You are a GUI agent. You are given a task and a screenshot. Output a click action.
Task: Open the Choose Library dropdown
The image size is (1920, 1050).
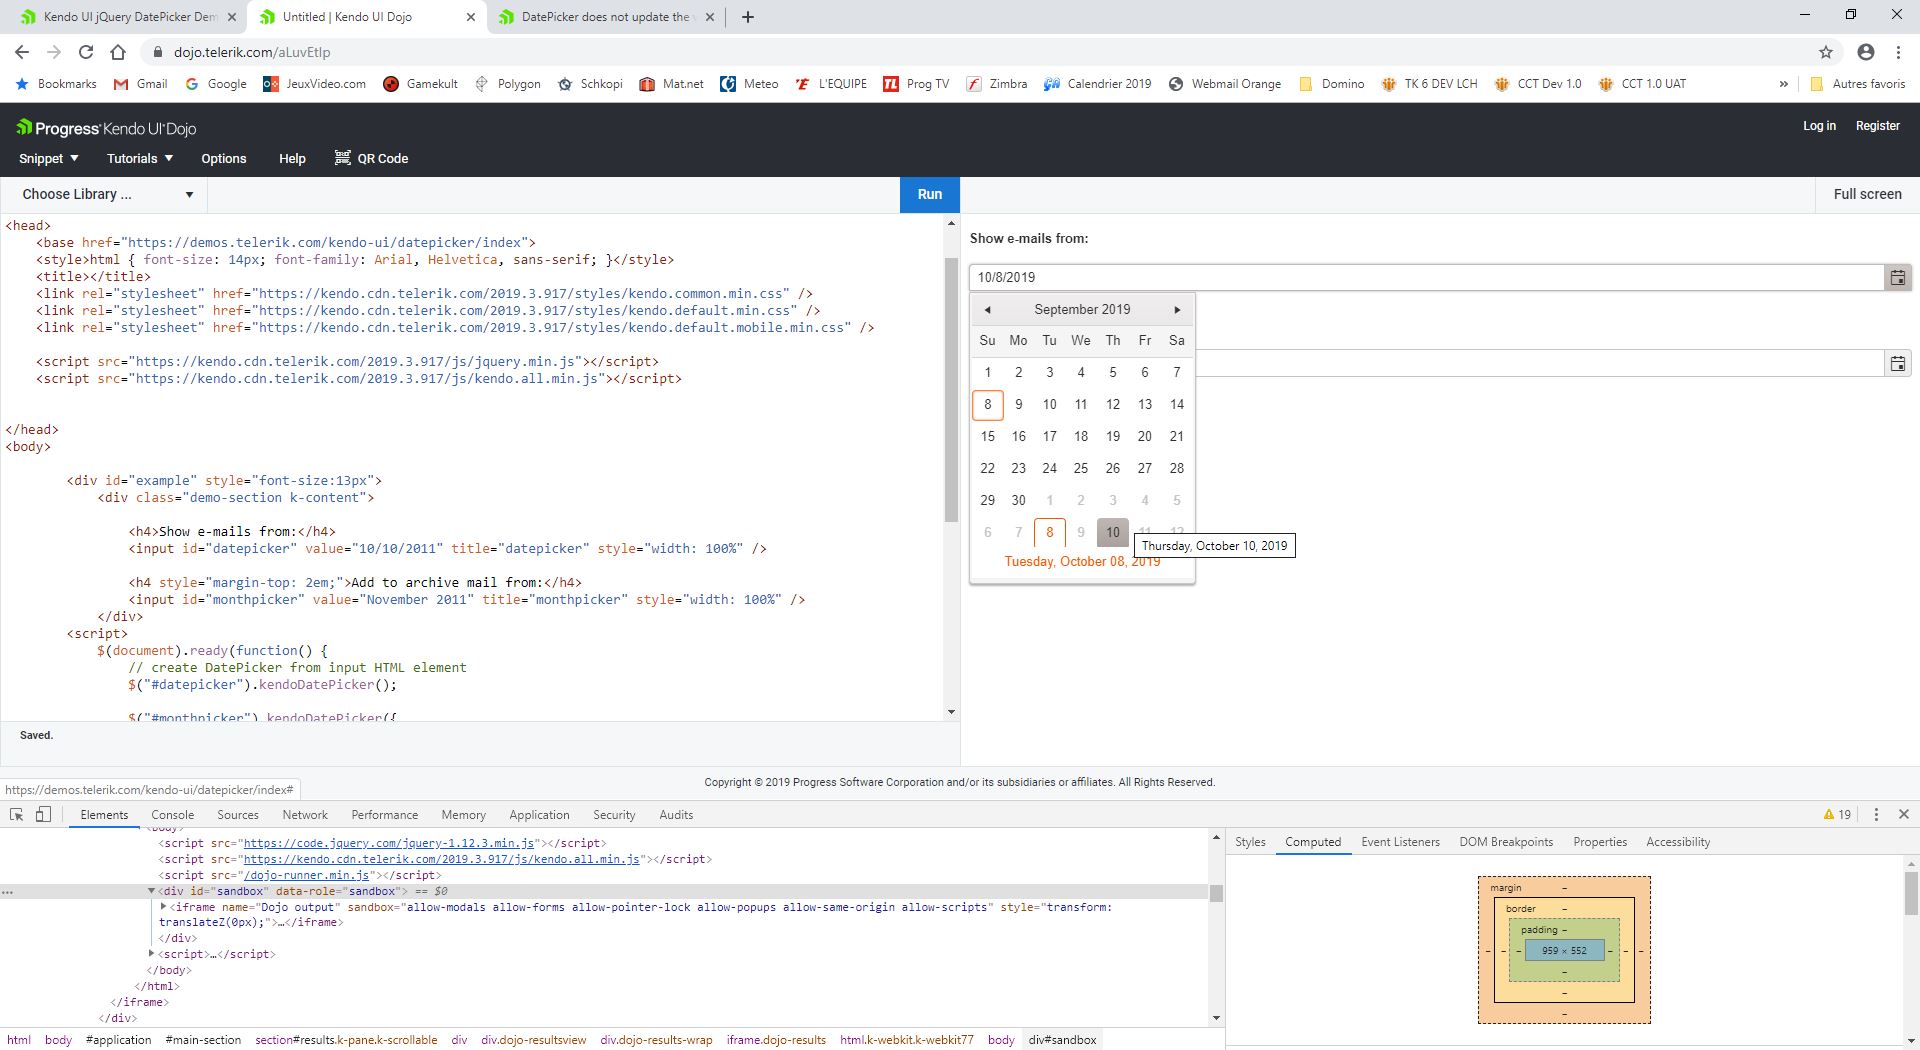pyautogui.click(x=105, y=195)
